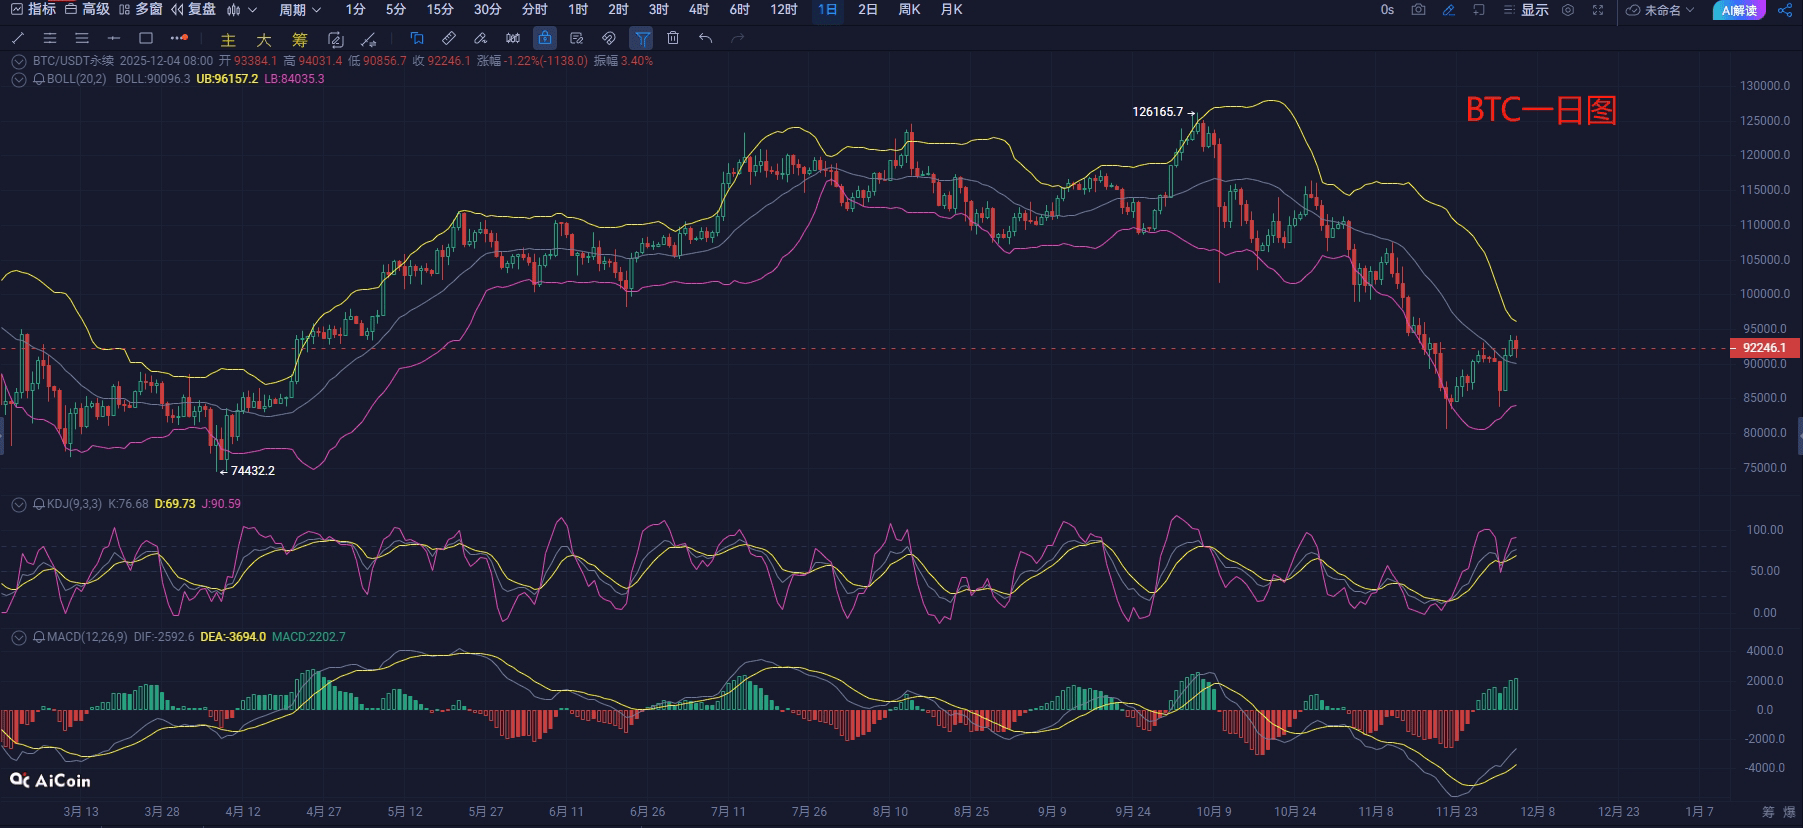Collapse the KDJ indicator panel
1803x828 pixels.
(x=18, y=505)
